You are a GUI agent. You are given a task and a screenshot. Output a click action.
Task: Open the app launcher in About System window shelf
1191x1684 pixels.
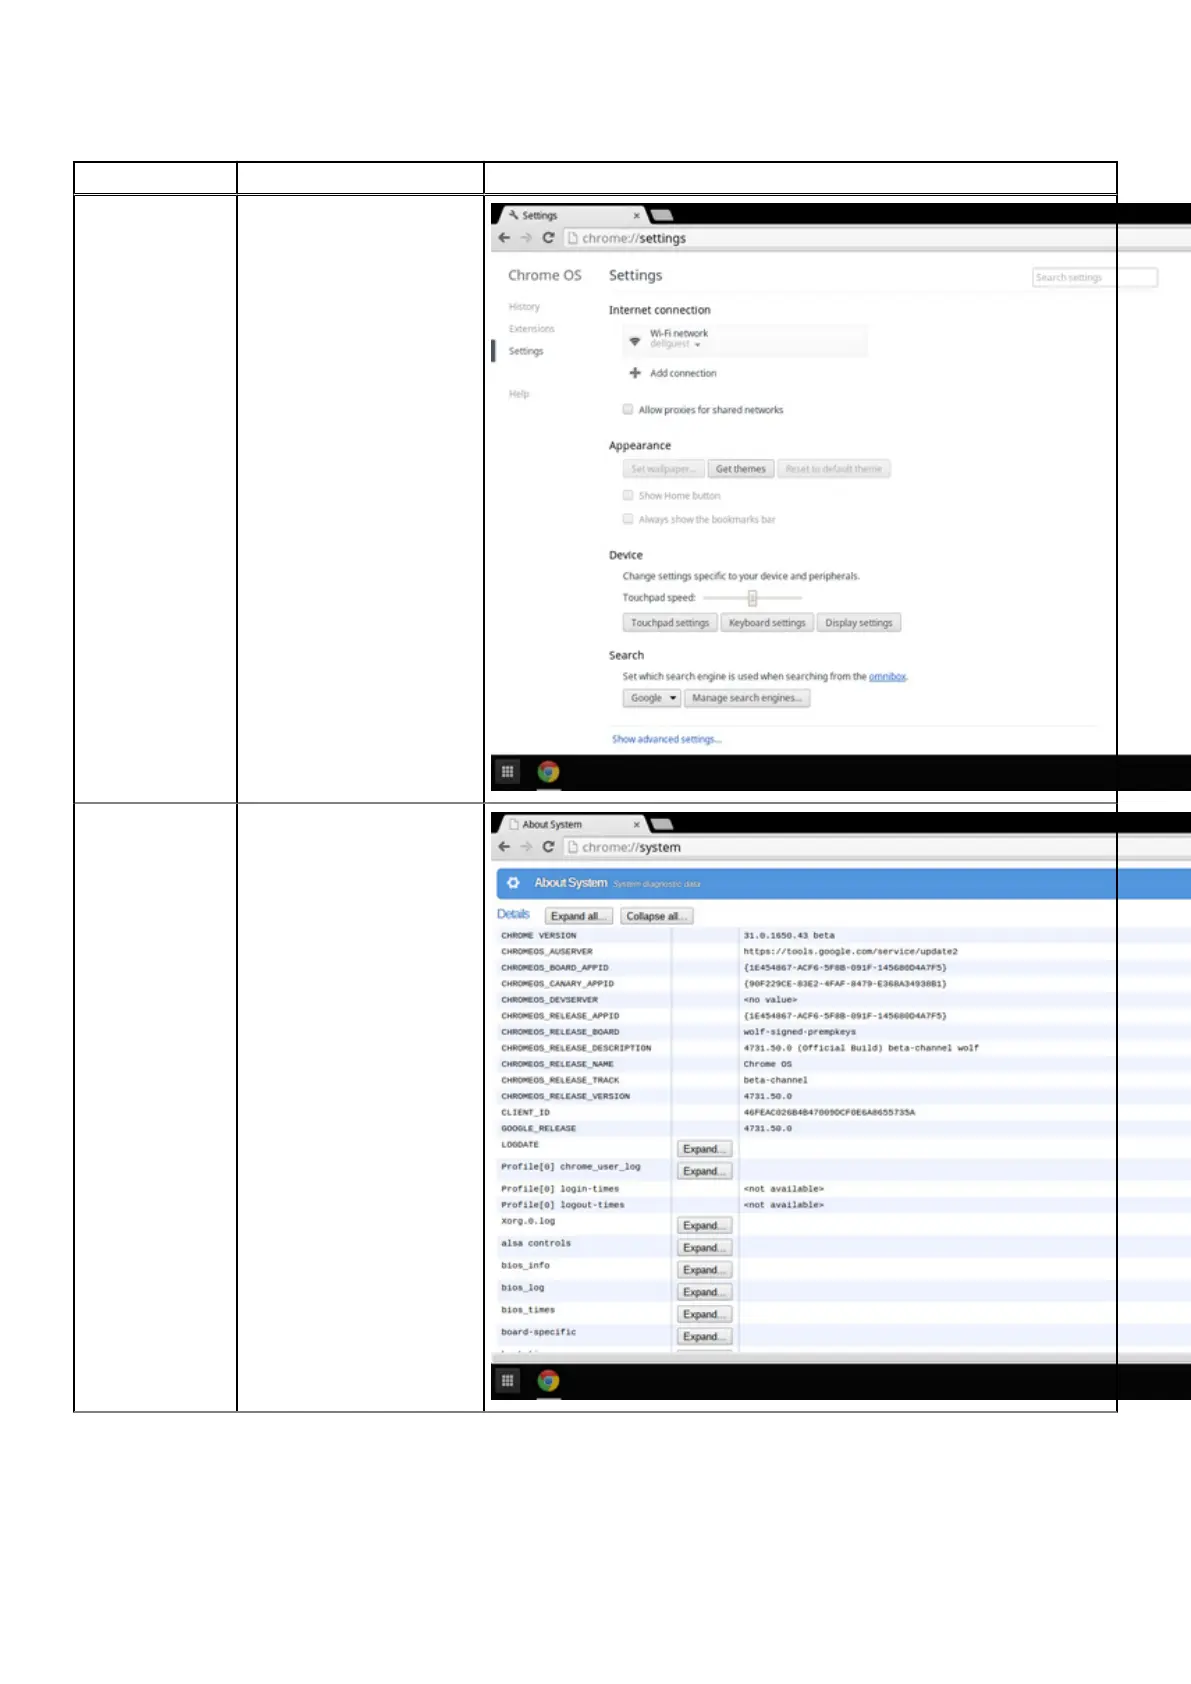pyautogui.click(x=508, y=1381)
